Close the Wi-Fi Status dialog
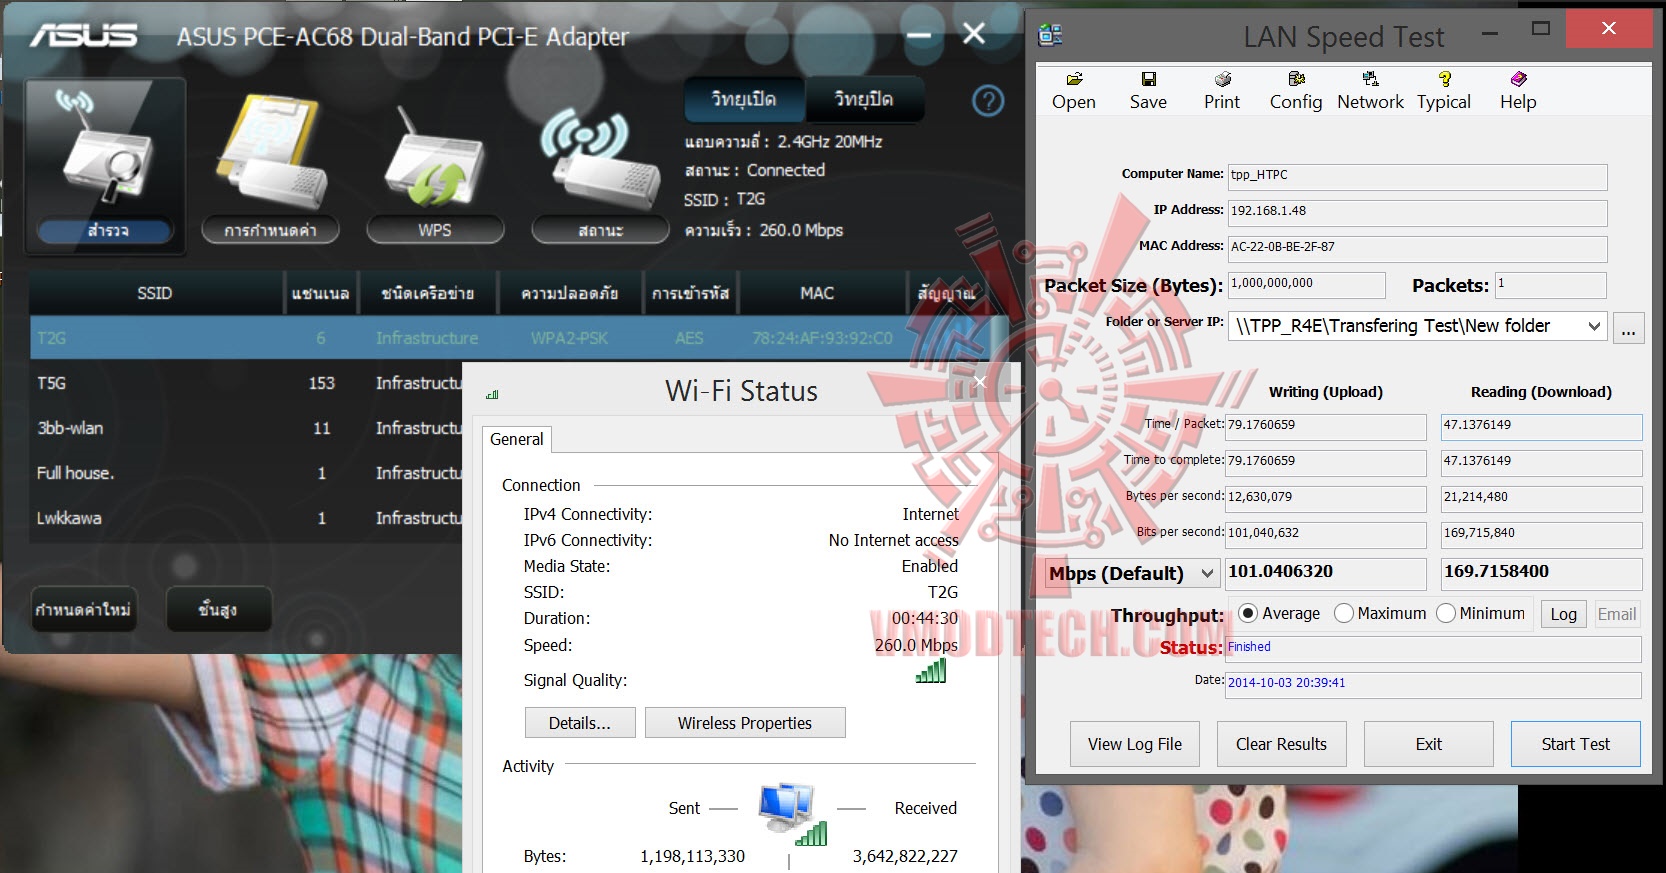The image size is (1666, 873). point(979,382)
